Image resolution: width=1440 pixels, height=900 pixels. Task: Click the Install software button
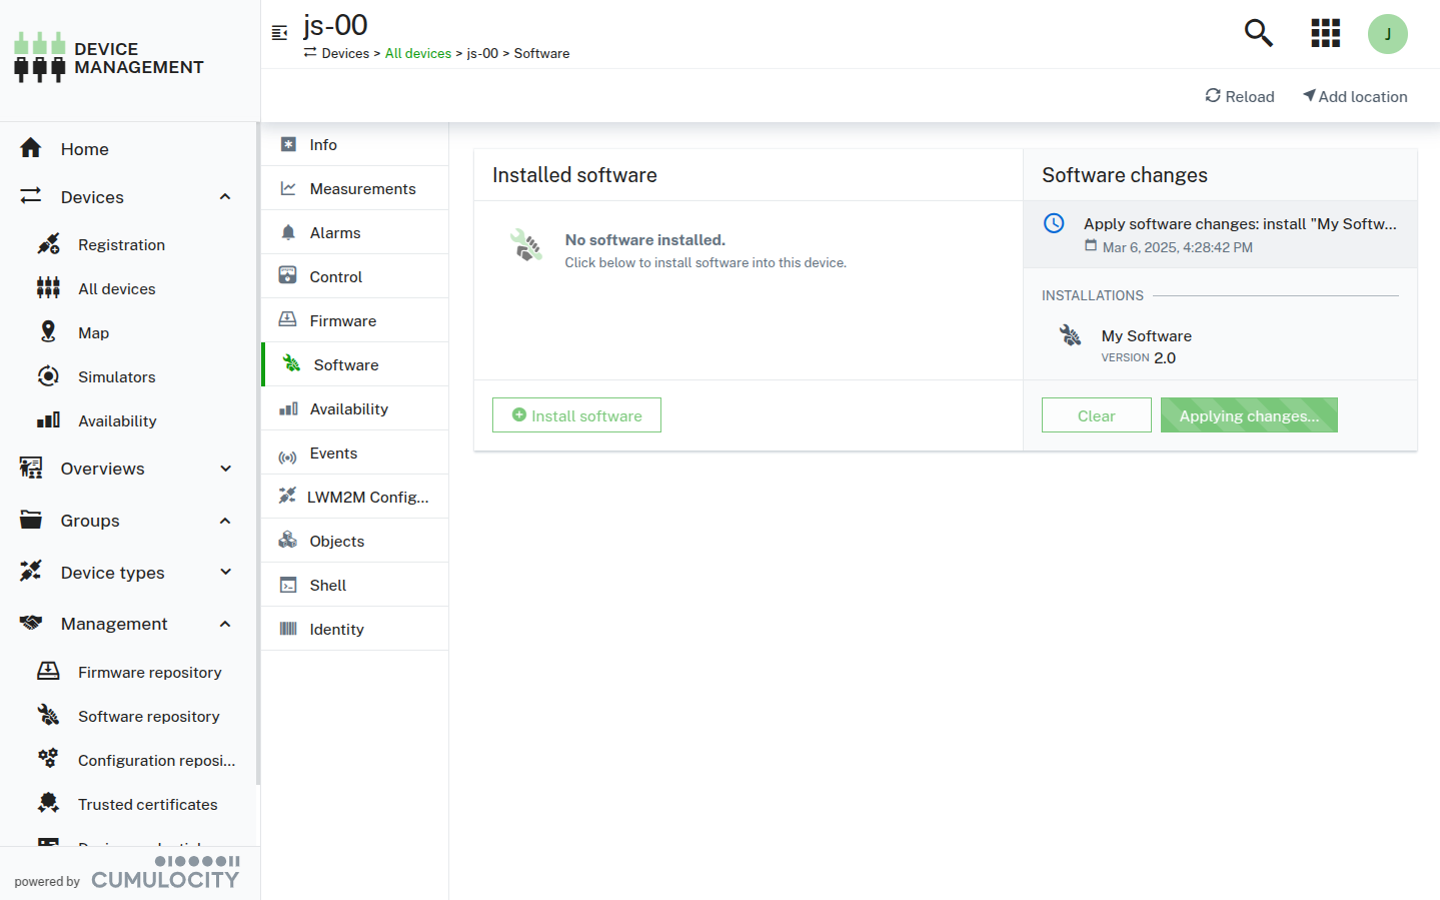(576, 415)
